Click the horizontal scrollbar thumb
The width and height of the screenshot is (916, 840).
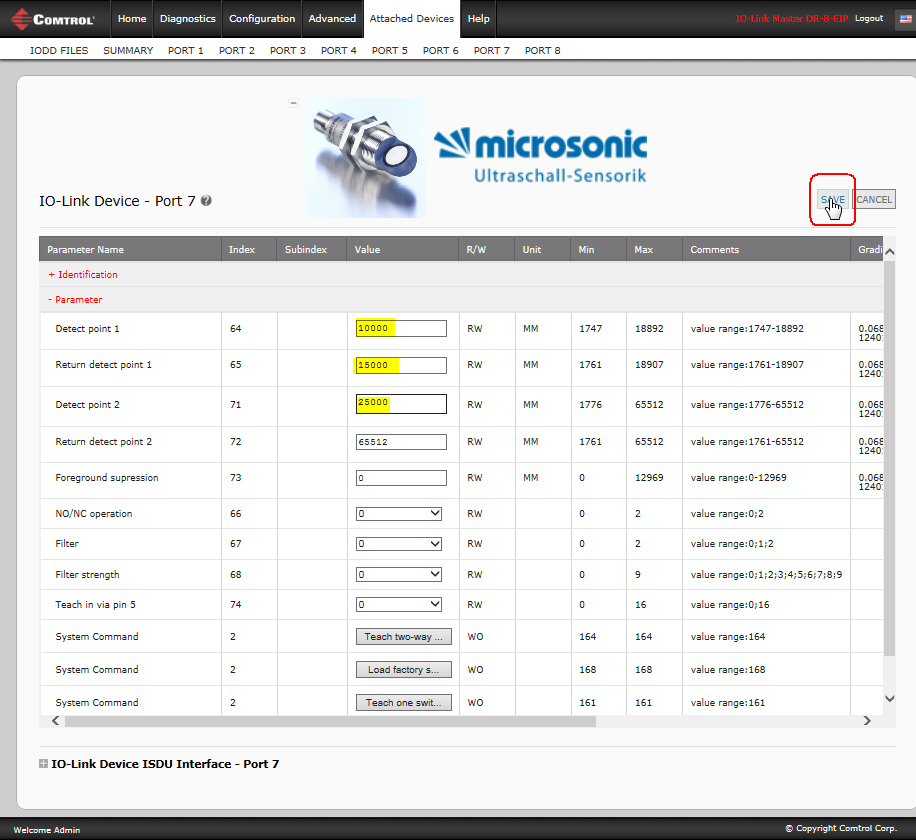330,721
